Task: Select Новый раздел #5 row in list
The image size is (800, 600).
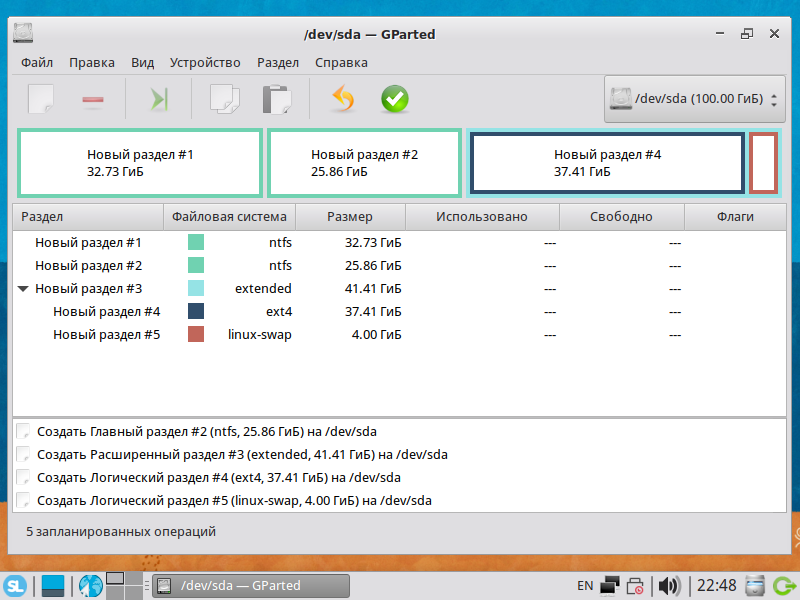Action: (x=399, y=334)
